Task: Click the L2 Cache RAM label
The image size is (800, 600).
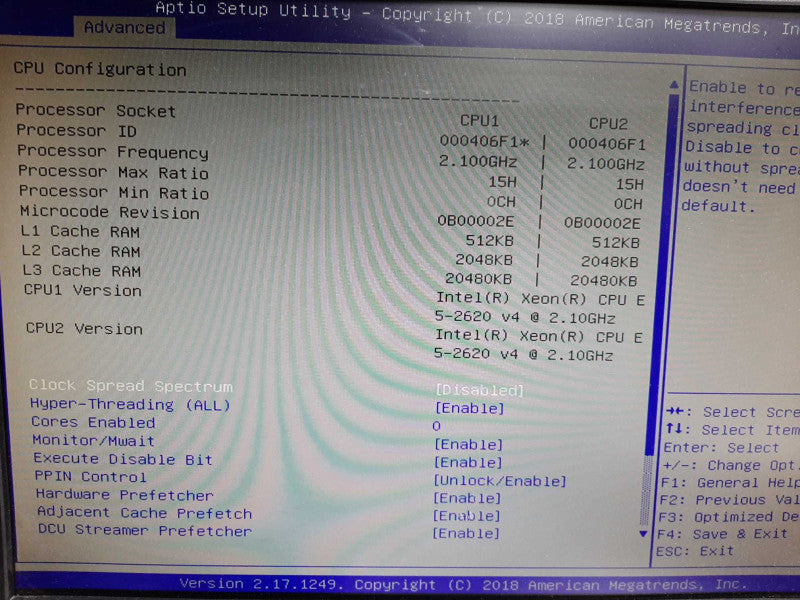Action: tap(81, 251)
